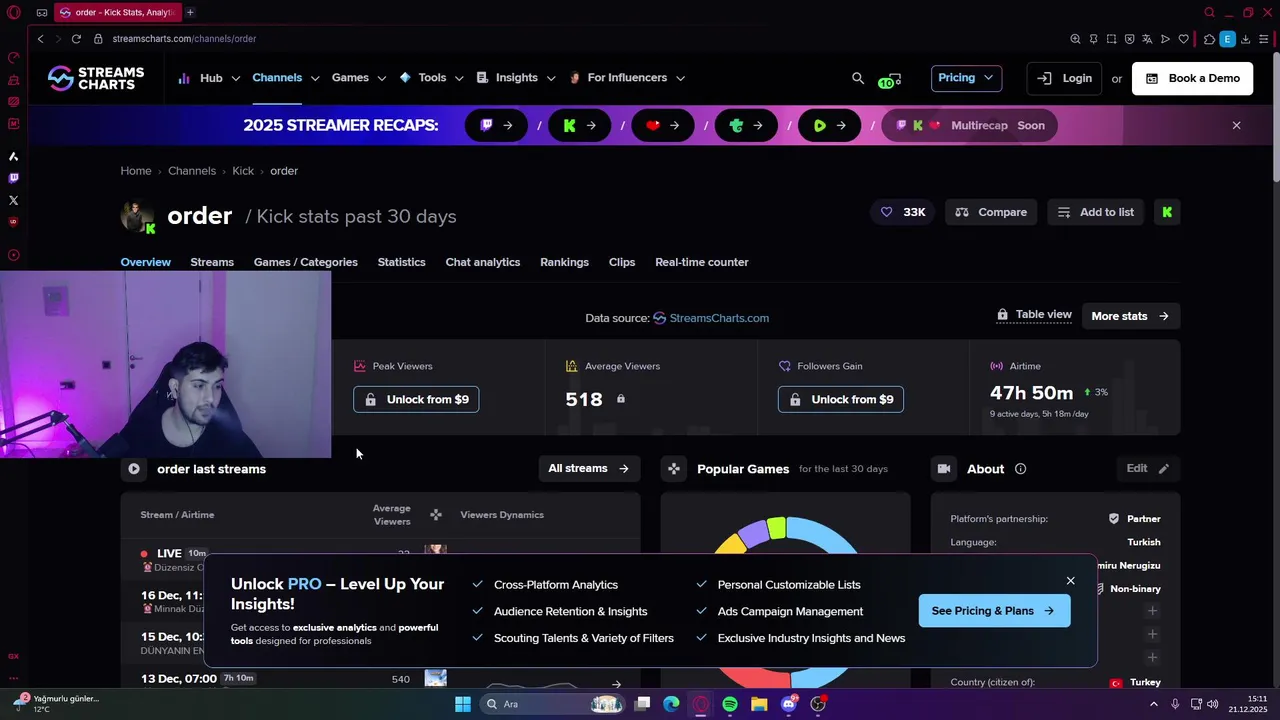The image size is (1280, 720).
Task: Click the Add to list button
Action: coord(1096,212)
